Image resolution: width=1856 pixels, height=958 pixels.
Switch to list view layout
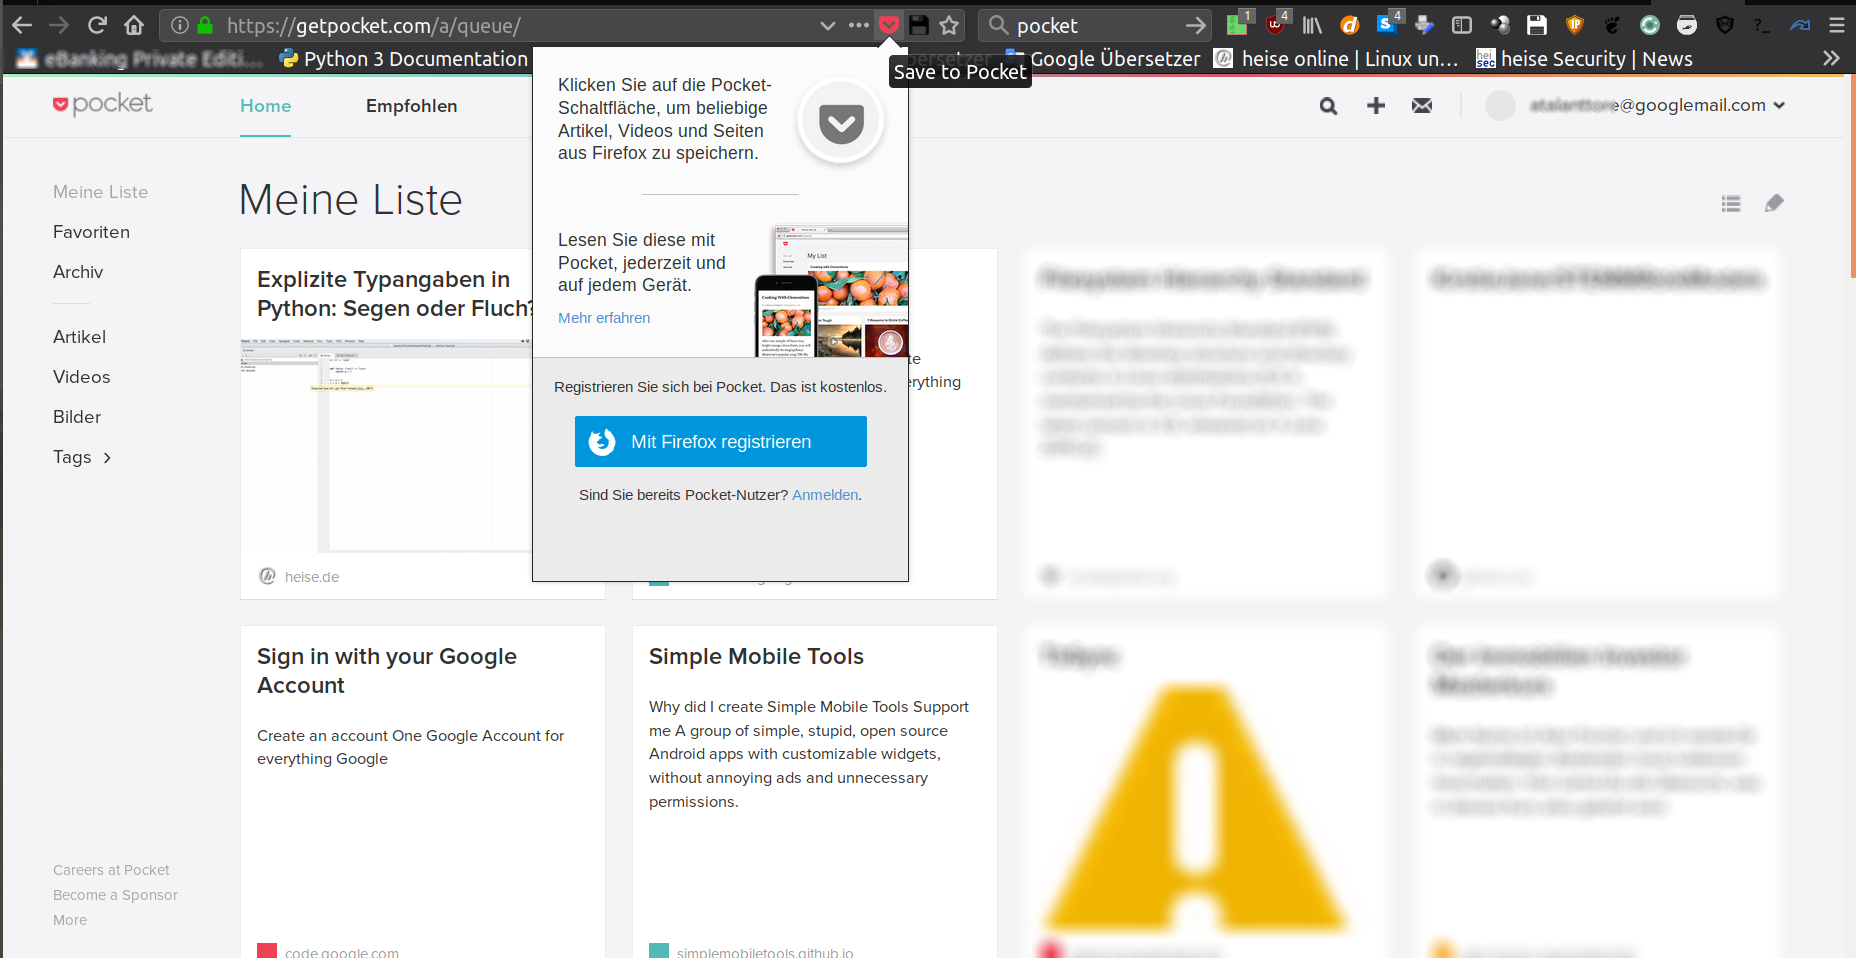pyautogui.click(x=1731, y=204)
